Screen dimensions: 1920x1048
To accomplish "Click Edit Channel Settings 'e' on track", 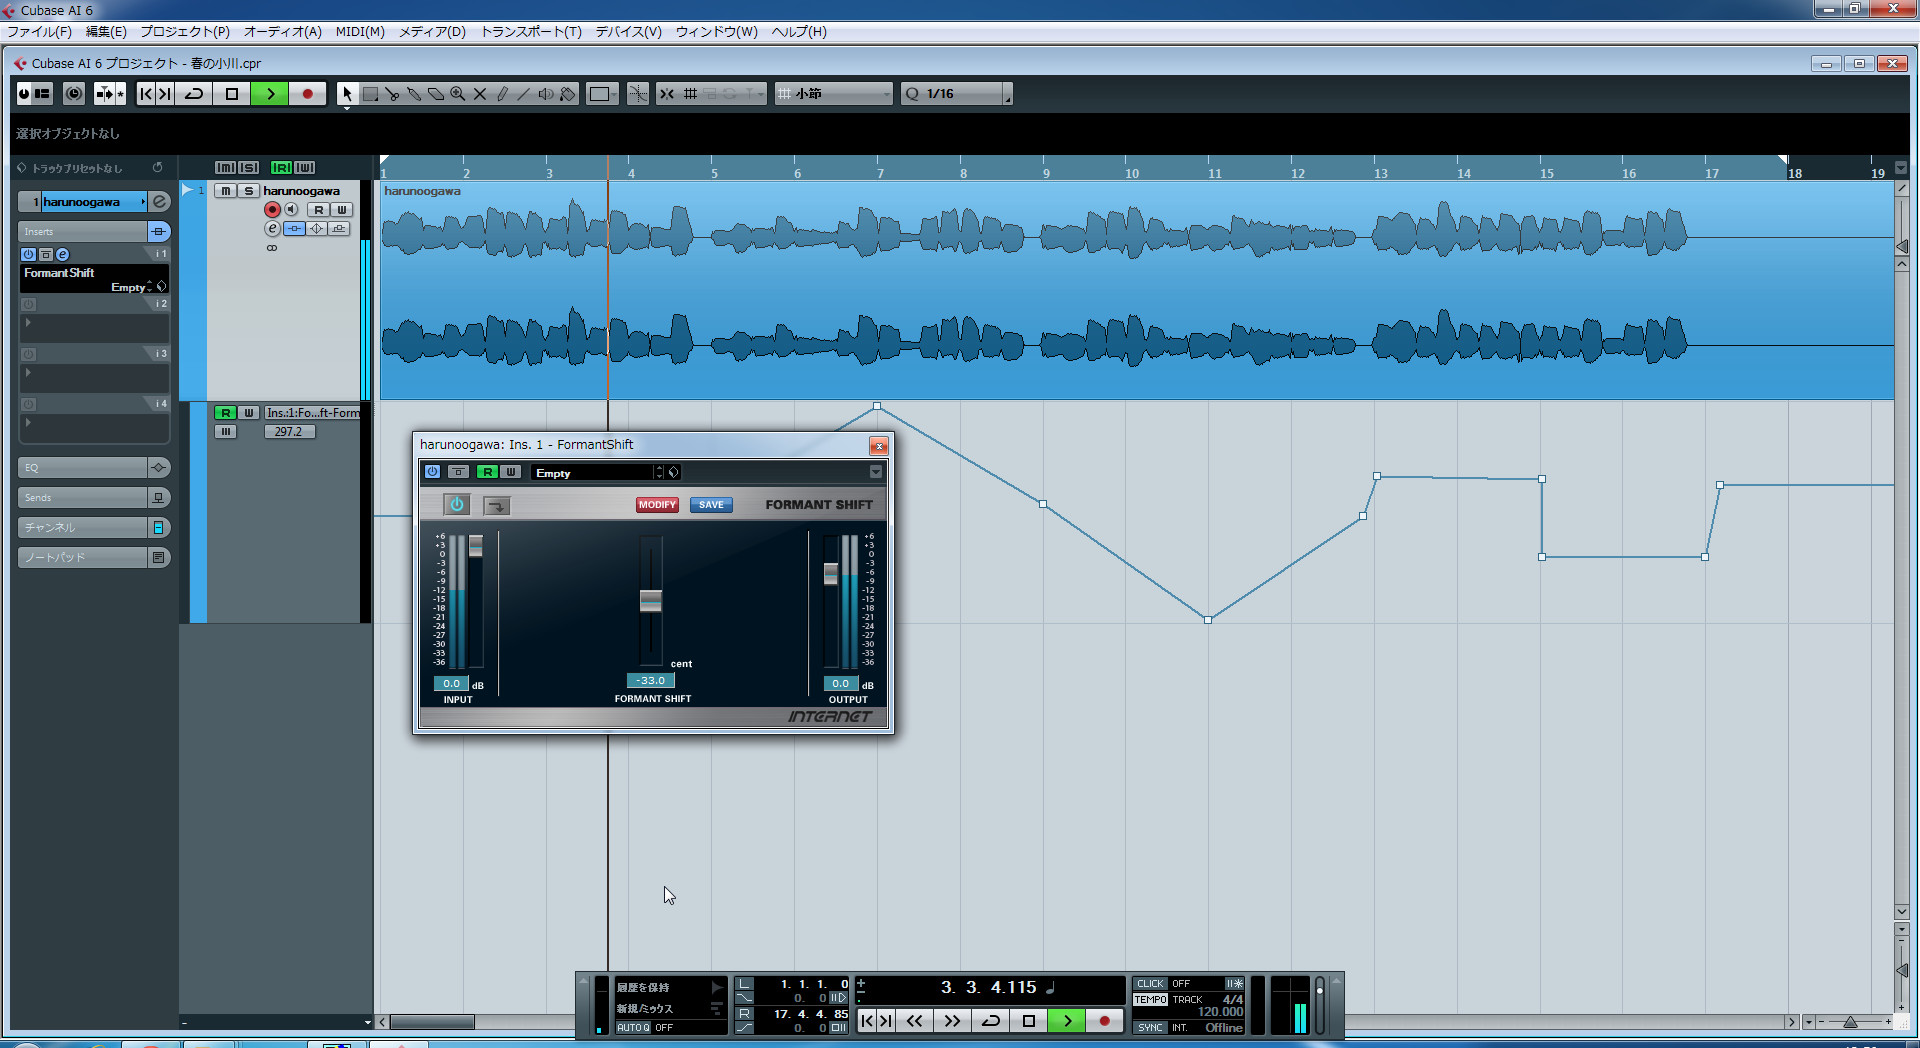I will 272,229.
